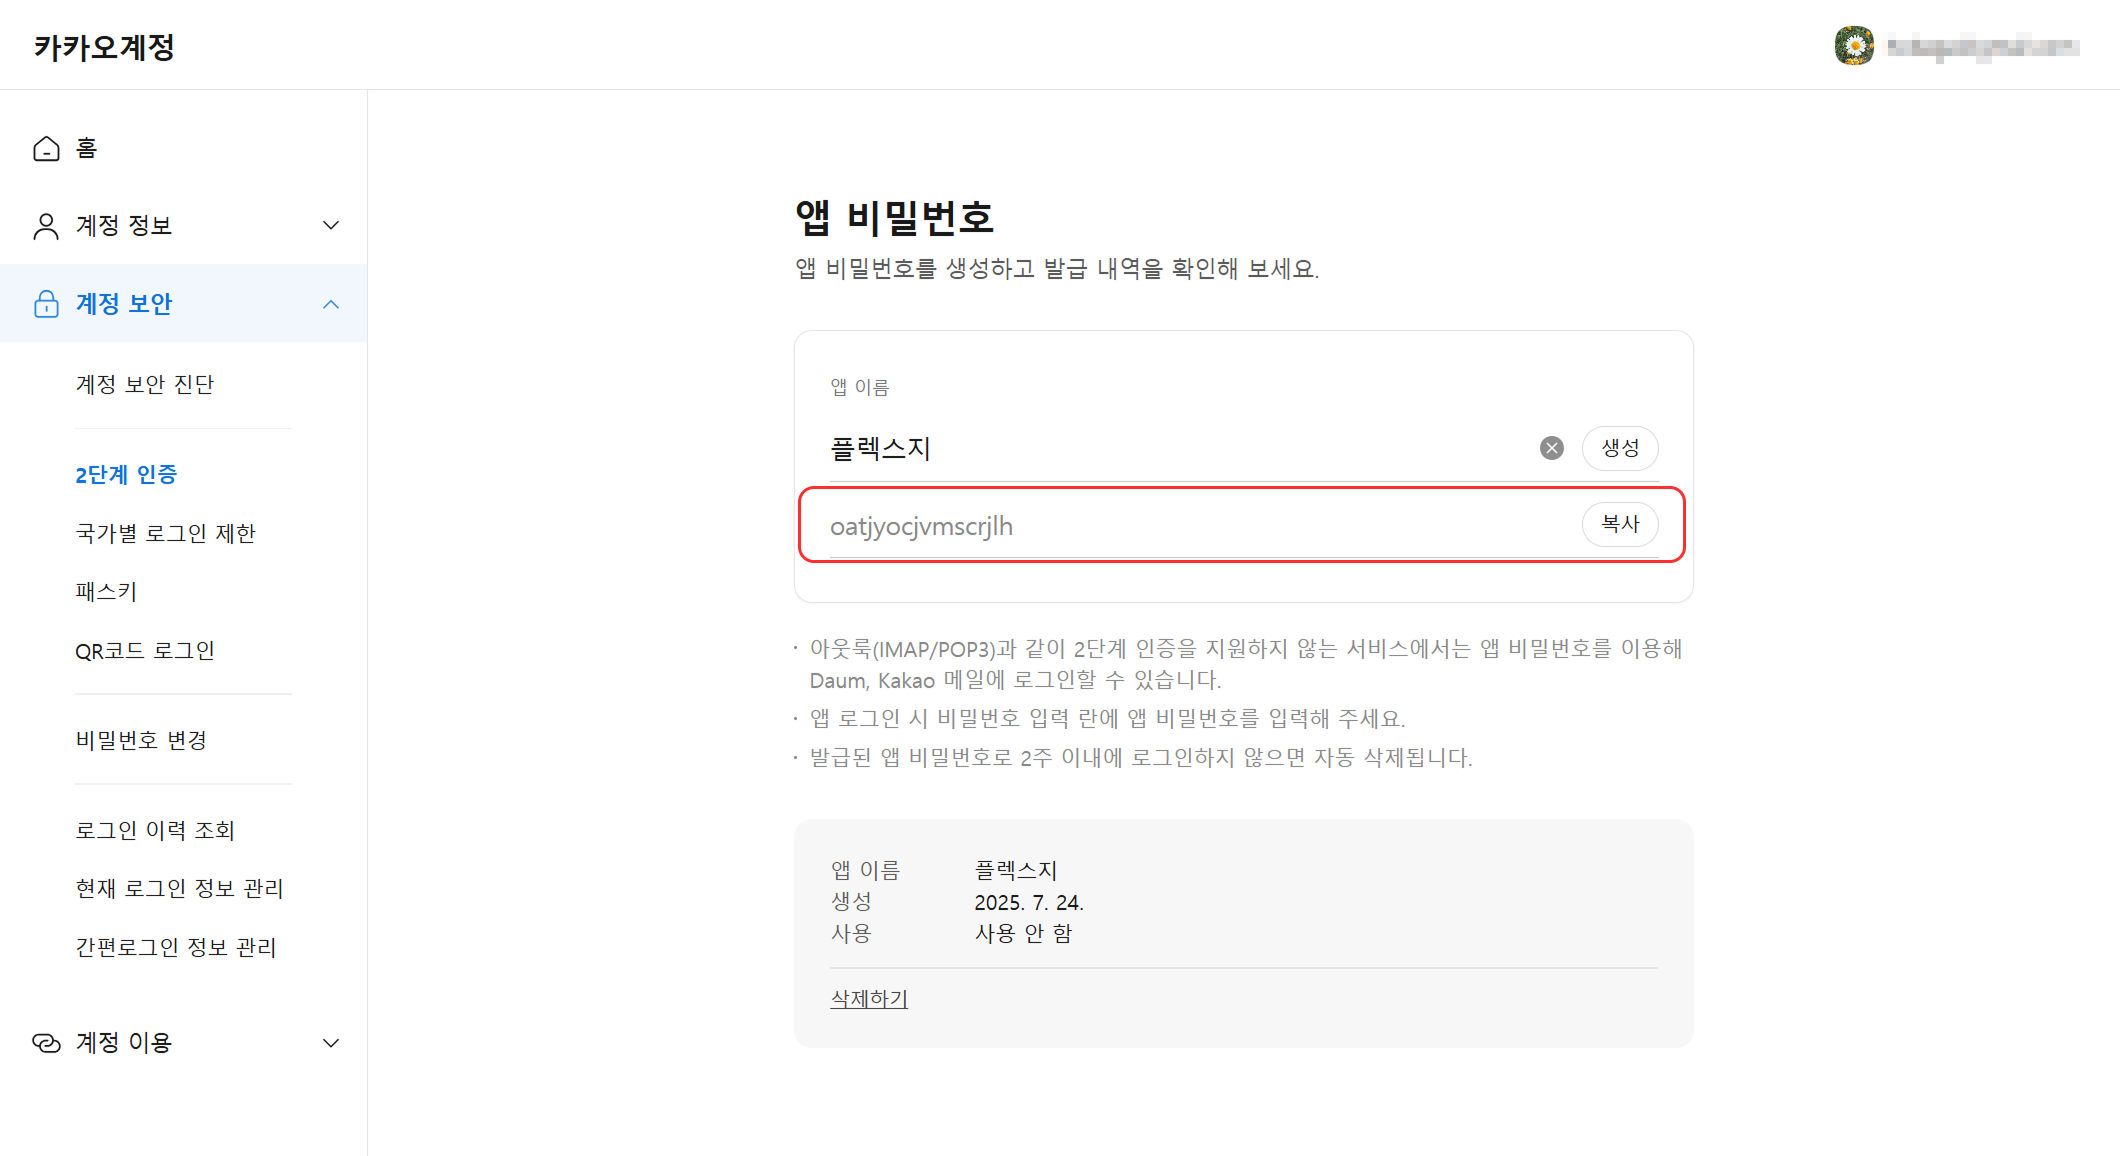Select 2단계 인증 menu item

click(126, 474)
